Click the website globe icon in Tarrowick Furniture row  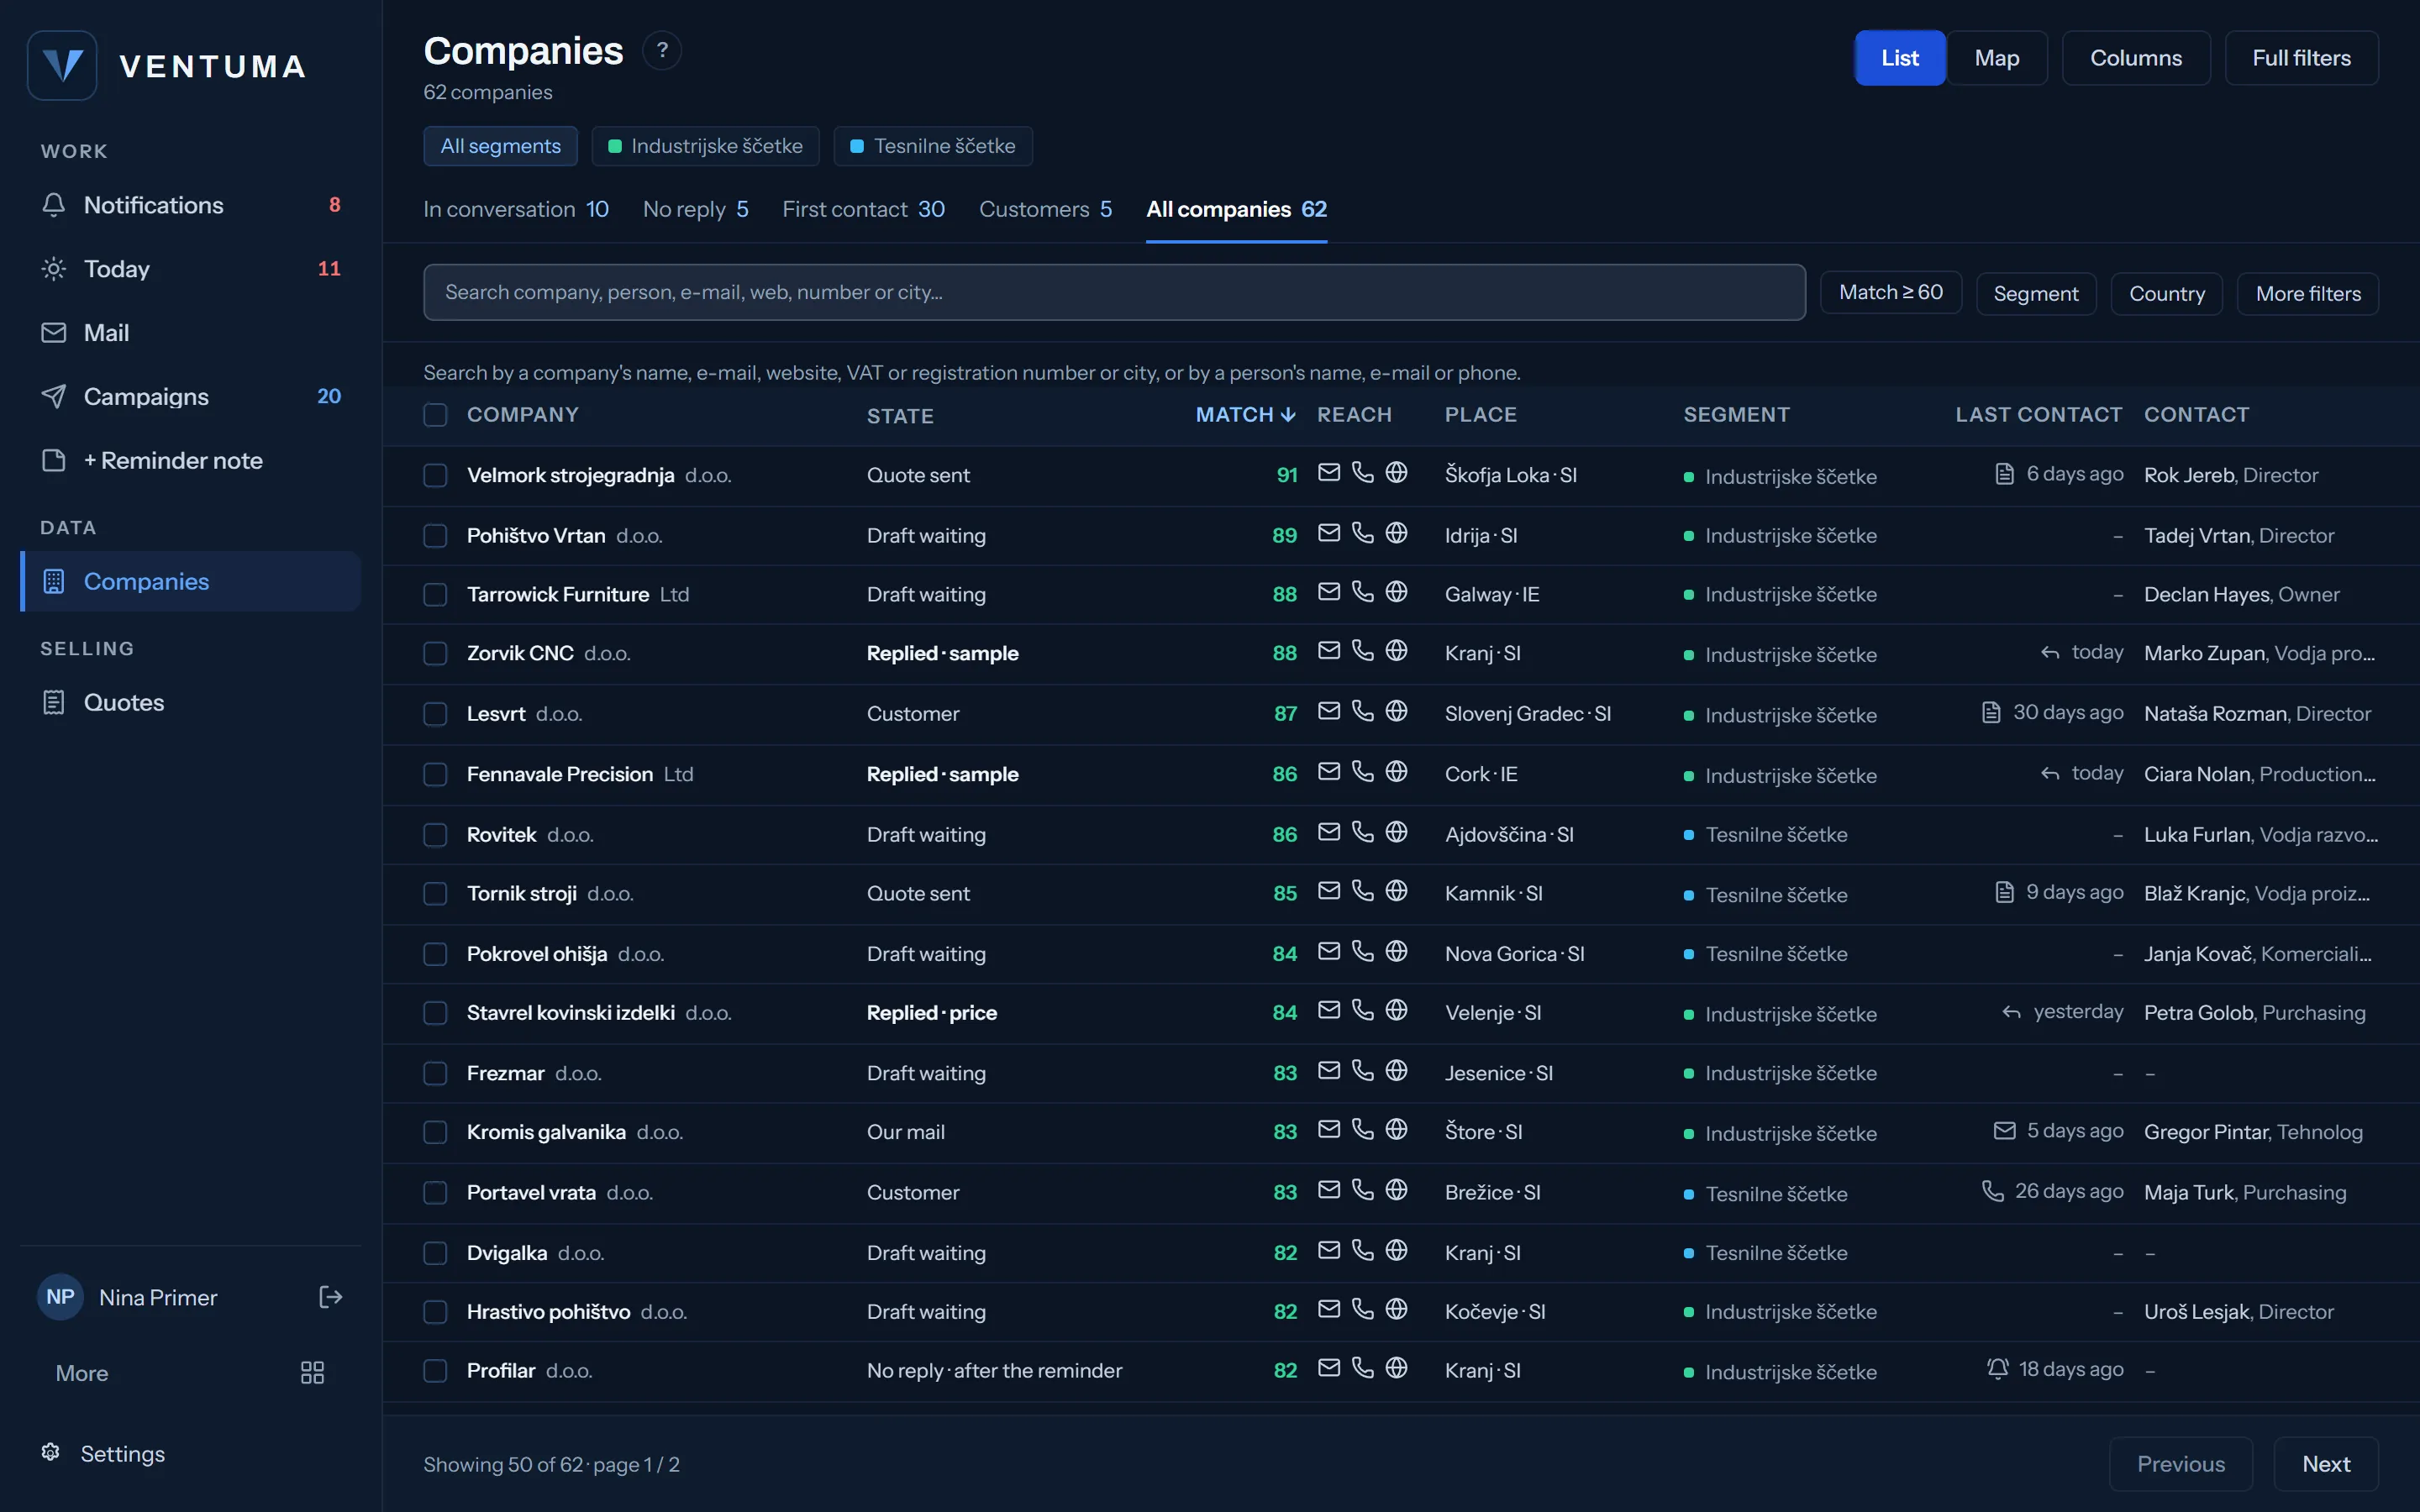tap(1396, 592)
